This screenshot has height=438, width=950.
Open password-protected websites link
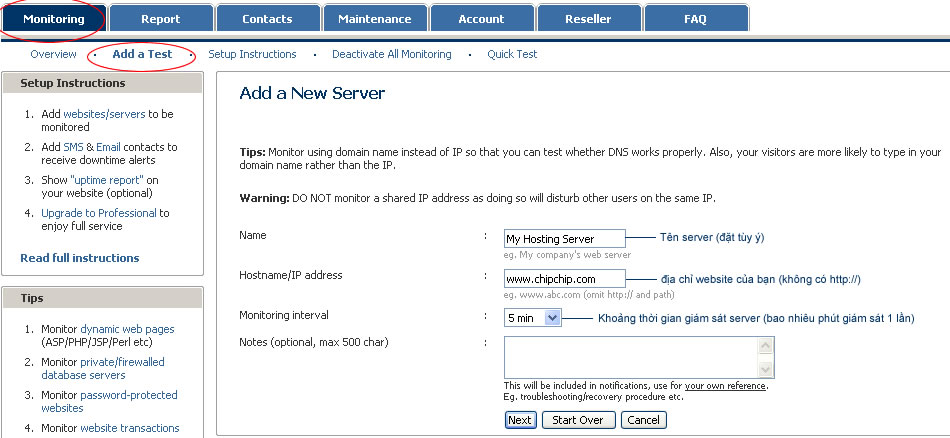pos(110,401)
